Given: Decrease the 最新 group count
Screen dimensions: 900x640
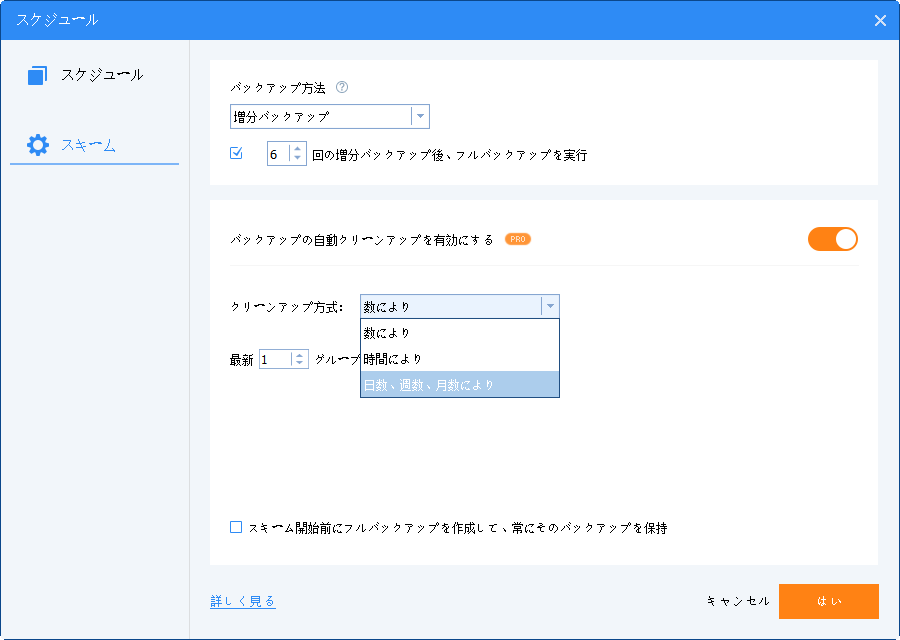Looking at the screenshot, I should (x=300, y=364).
